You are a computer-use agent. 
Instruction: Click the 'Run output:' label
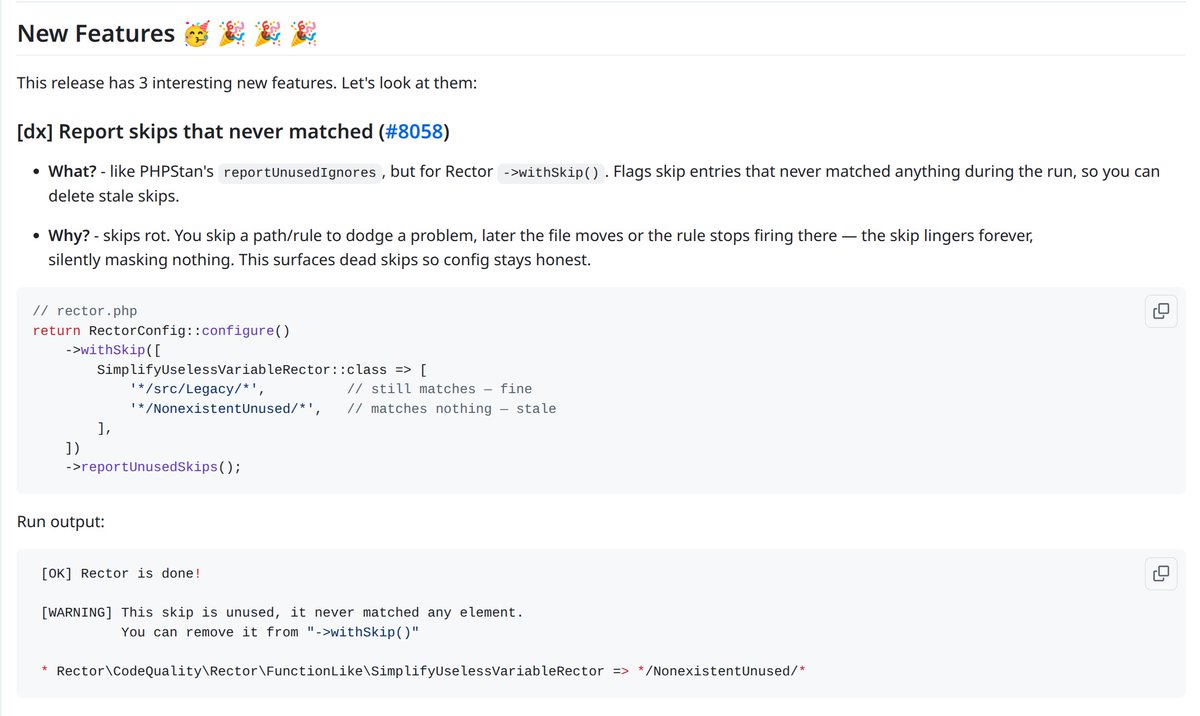[61, 522]
